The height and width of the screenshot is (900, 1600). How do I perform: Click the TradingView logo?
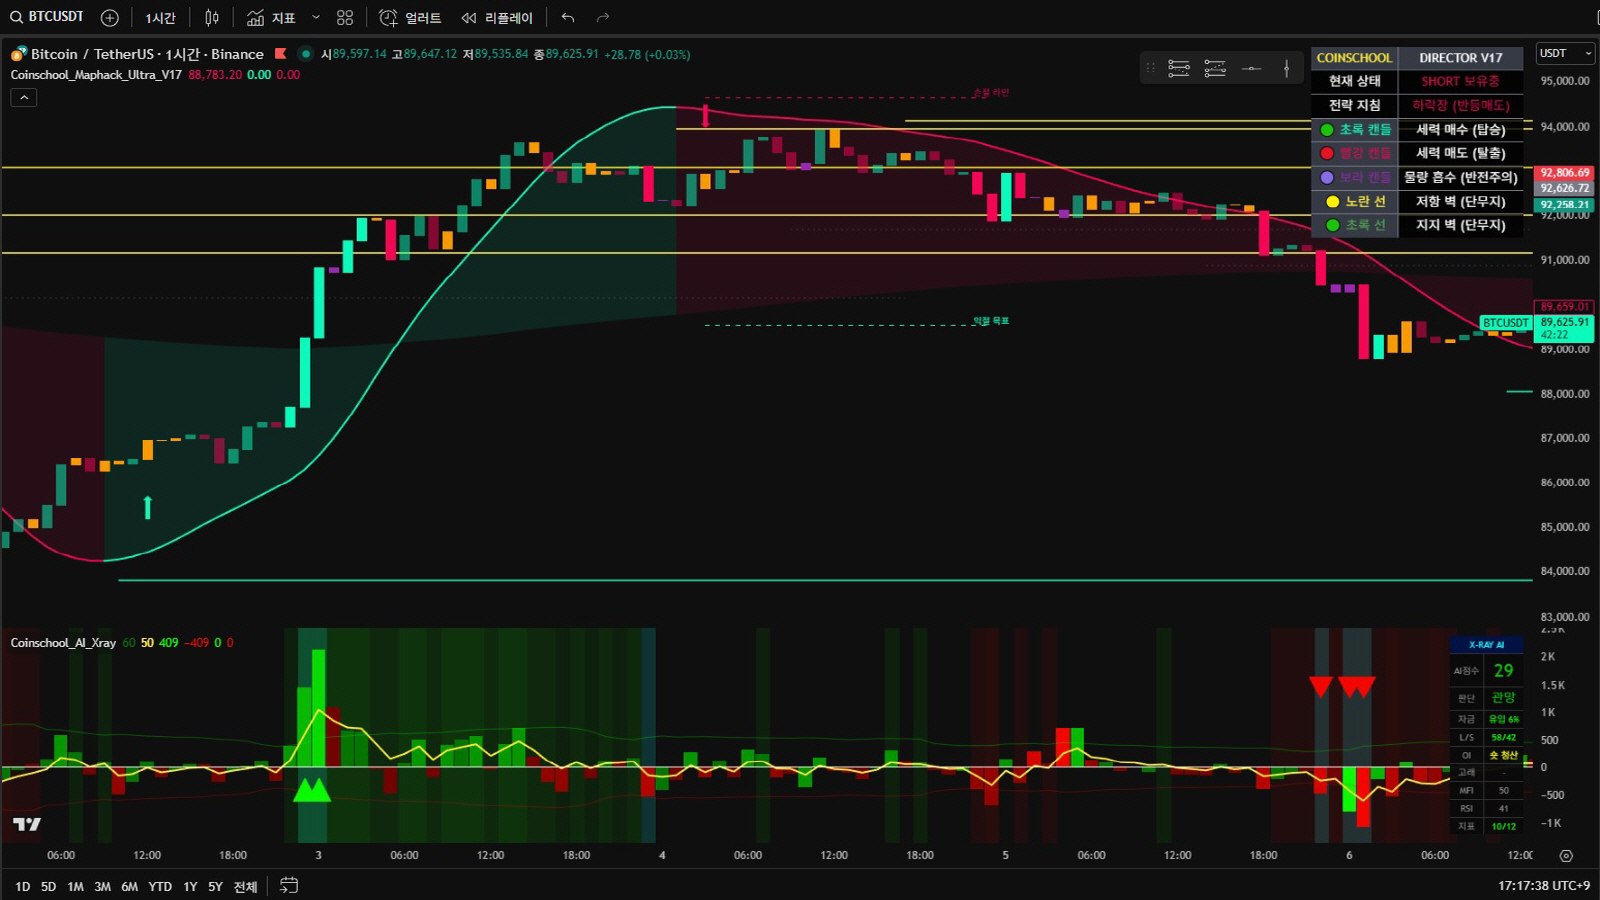pyautogui.click(x=27, y=824)
